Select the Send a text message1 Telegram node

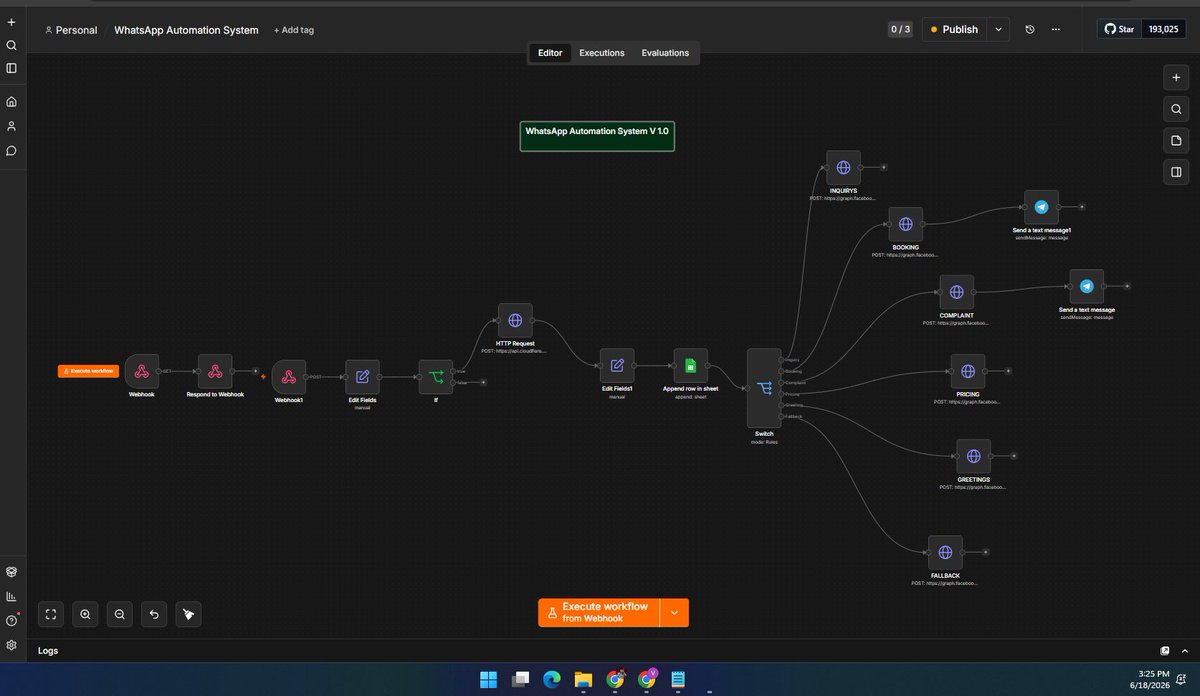tap(1041, 207)
